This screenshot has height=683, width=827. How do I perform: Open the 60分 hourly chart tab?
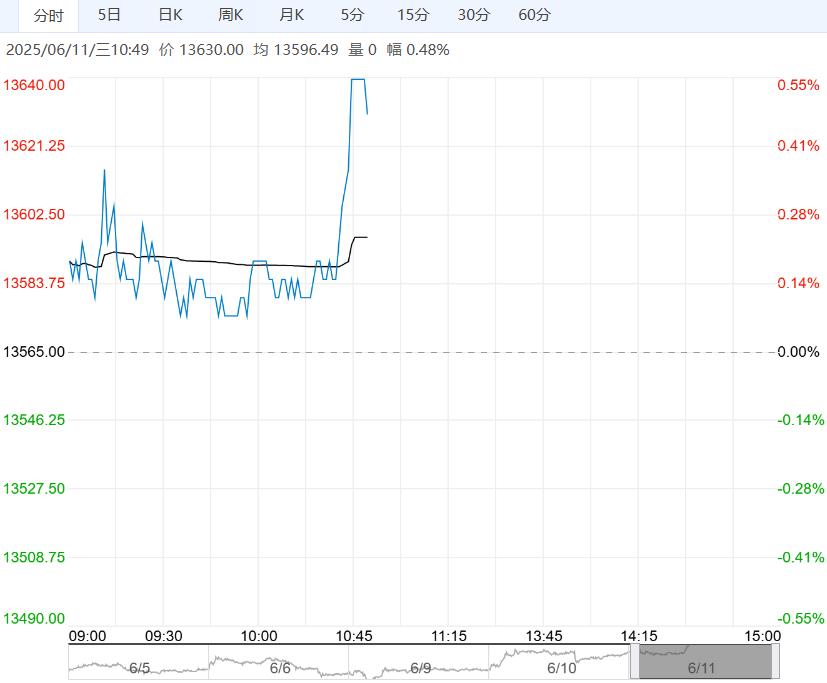coord(535,15)
